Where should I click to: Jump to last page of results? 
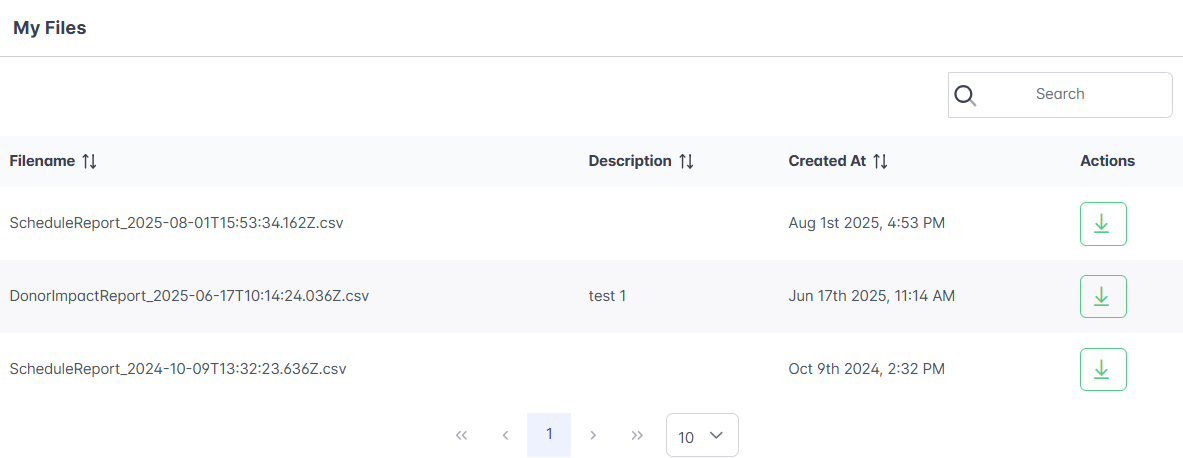coord(637,435)
